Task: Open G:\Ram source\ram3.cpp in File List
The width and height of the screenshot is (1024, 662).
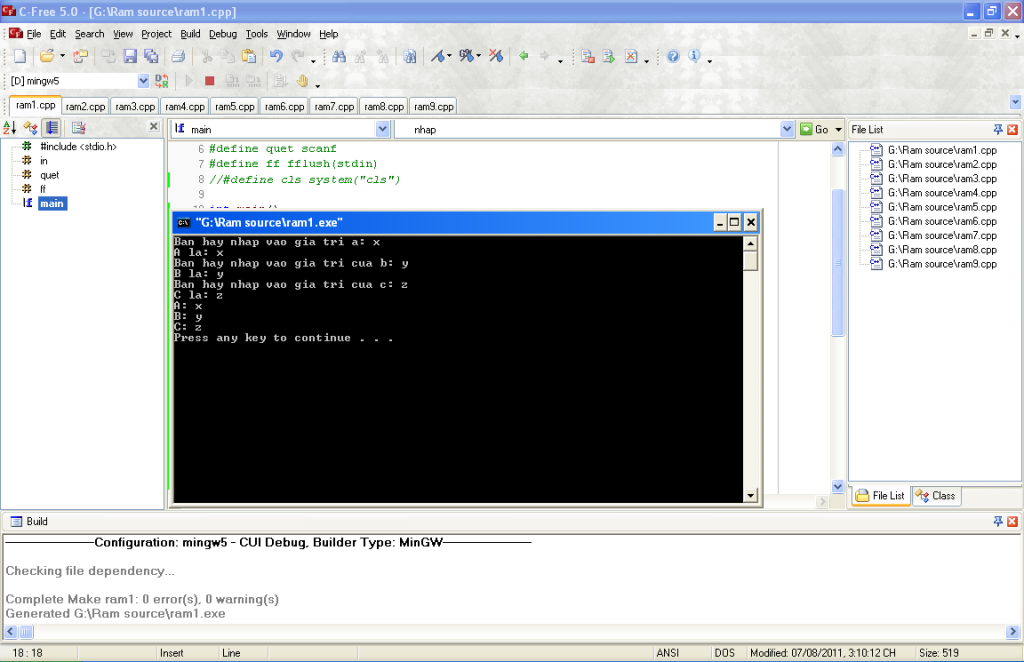Action: tap(941, 179)
